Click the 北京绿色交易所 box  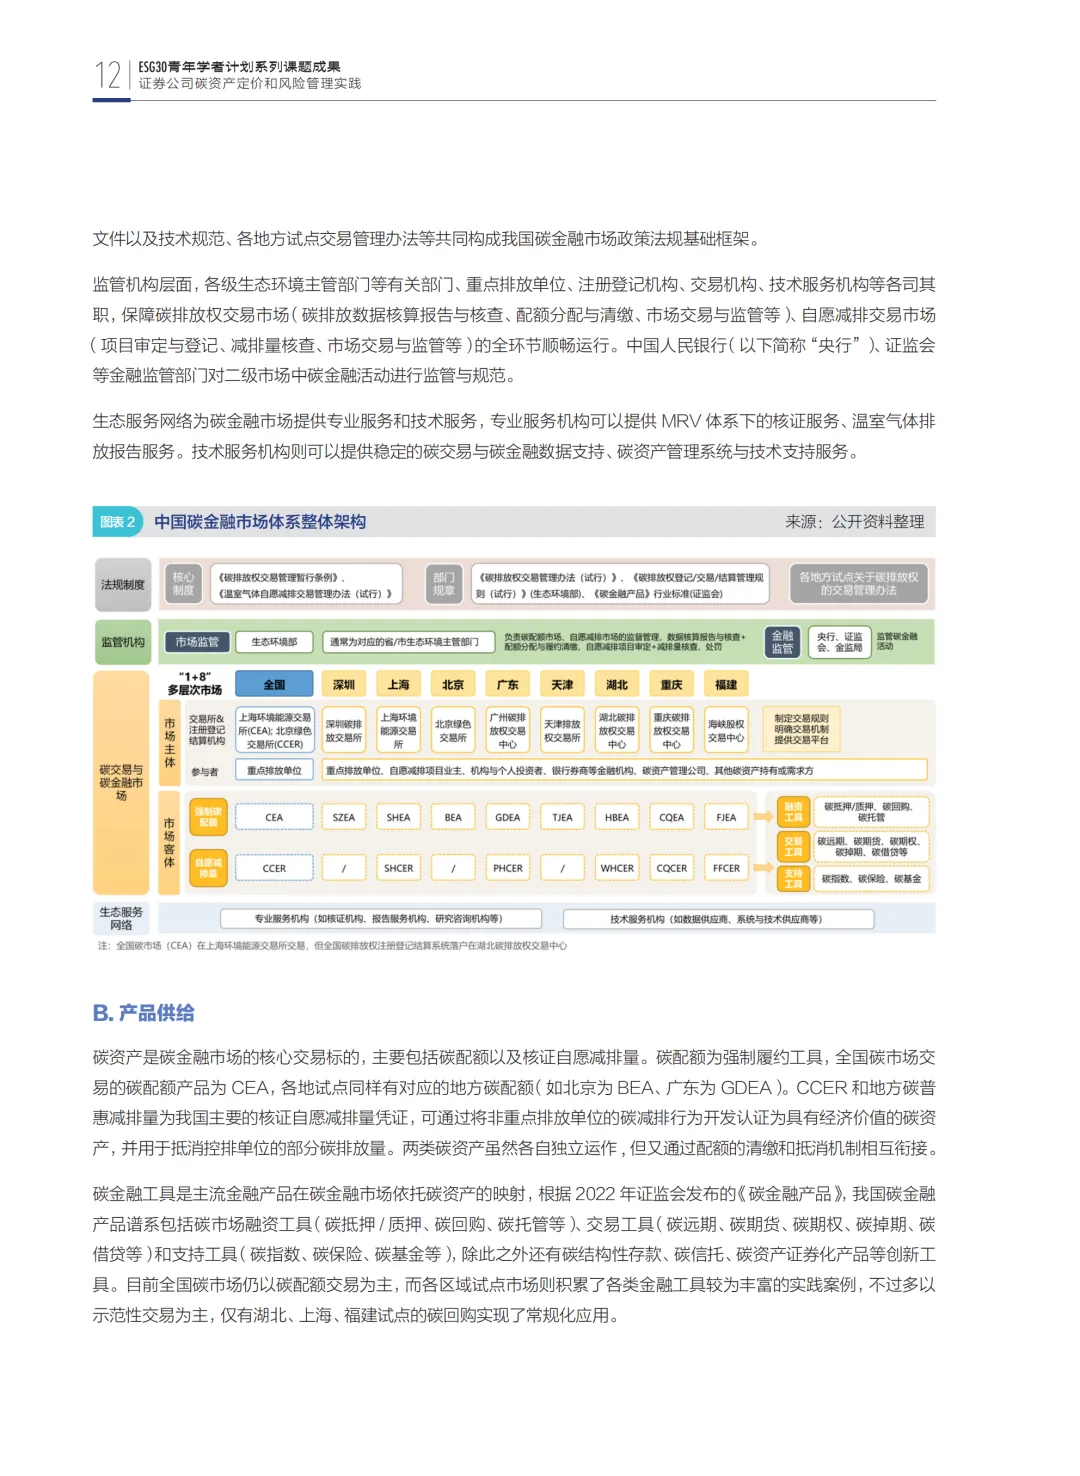pyautogui.click(x=453, y=731)
